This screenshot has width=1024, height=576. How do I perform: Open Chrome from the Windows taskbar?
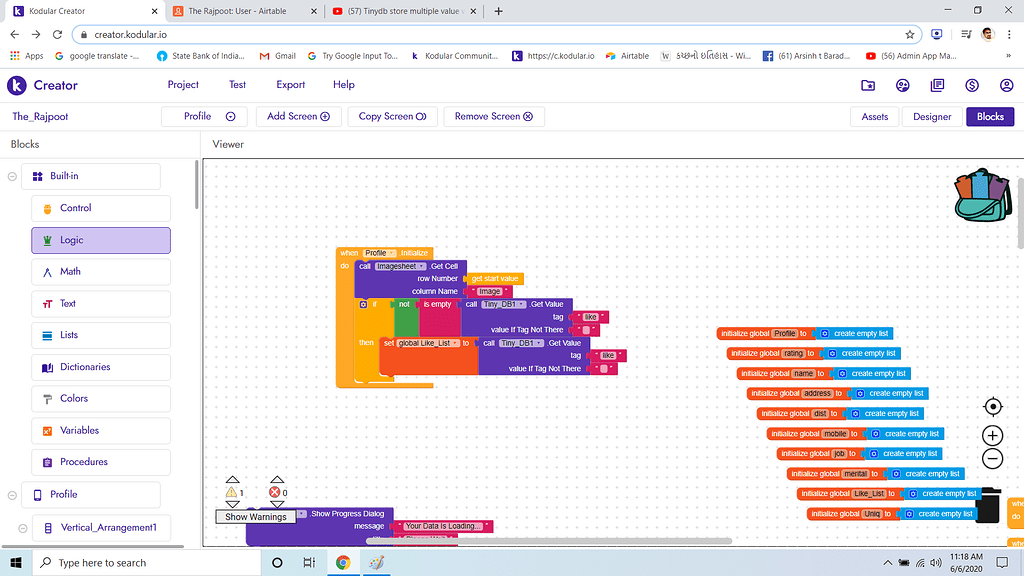tap(343, 562)
